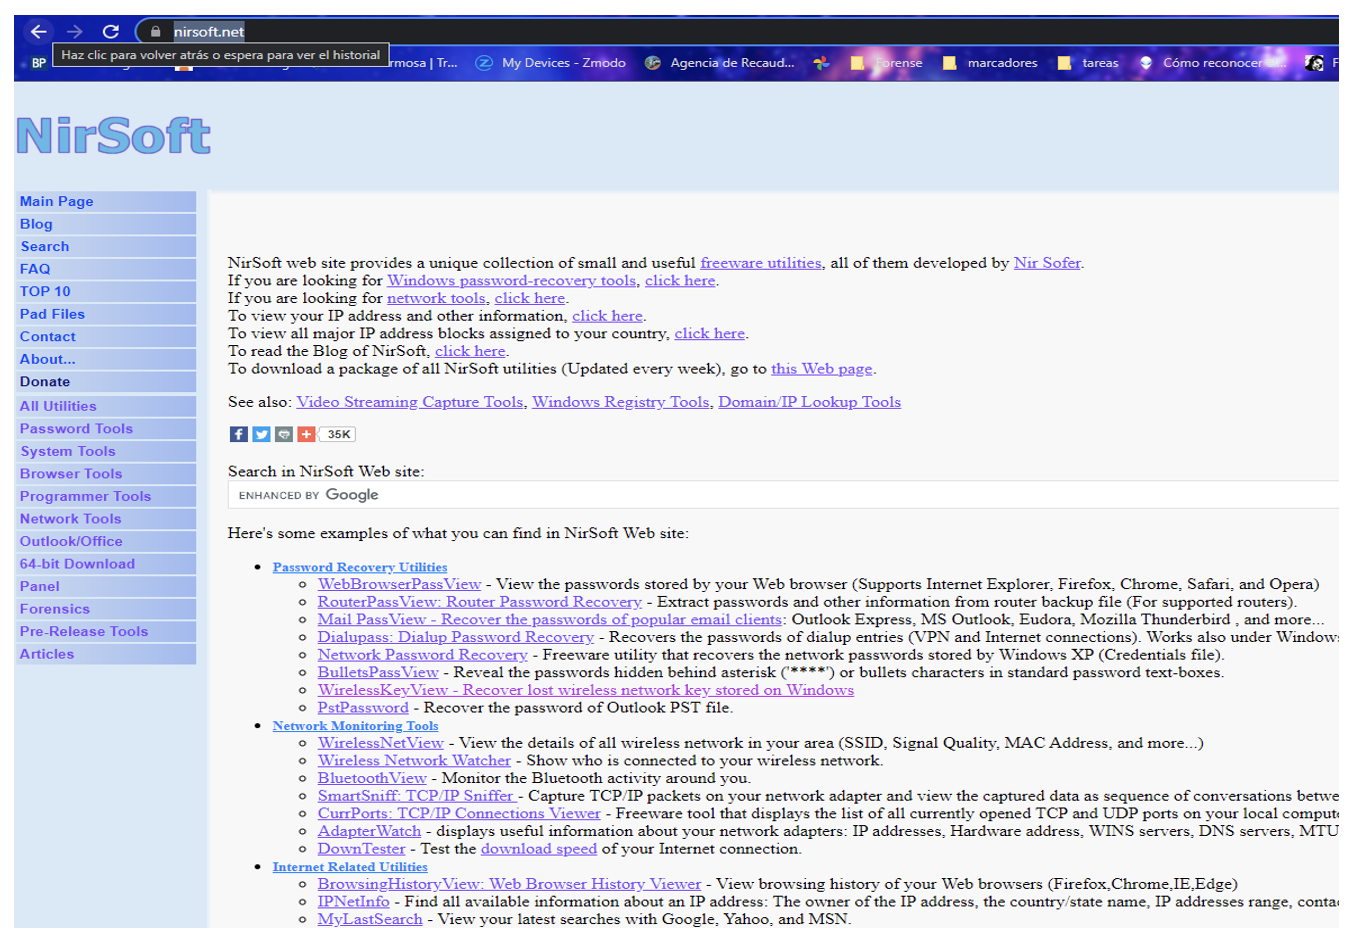Open the marcadores bookmarks folder
This screenshot has width=1360, height=934.
[990, 63]
